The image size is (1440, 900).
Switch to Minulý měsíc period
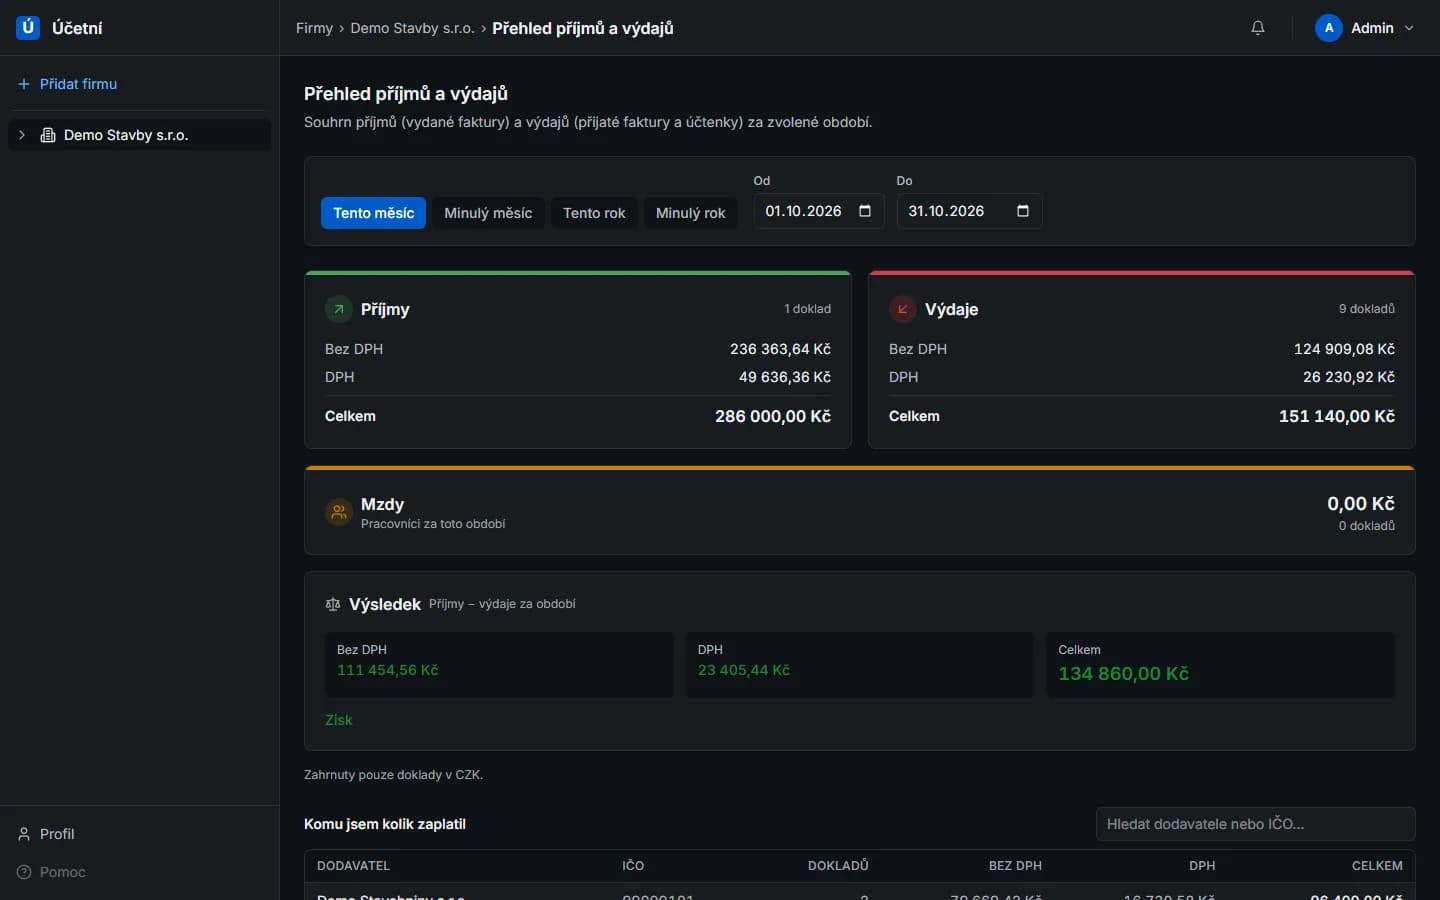[x=488, y=213]
